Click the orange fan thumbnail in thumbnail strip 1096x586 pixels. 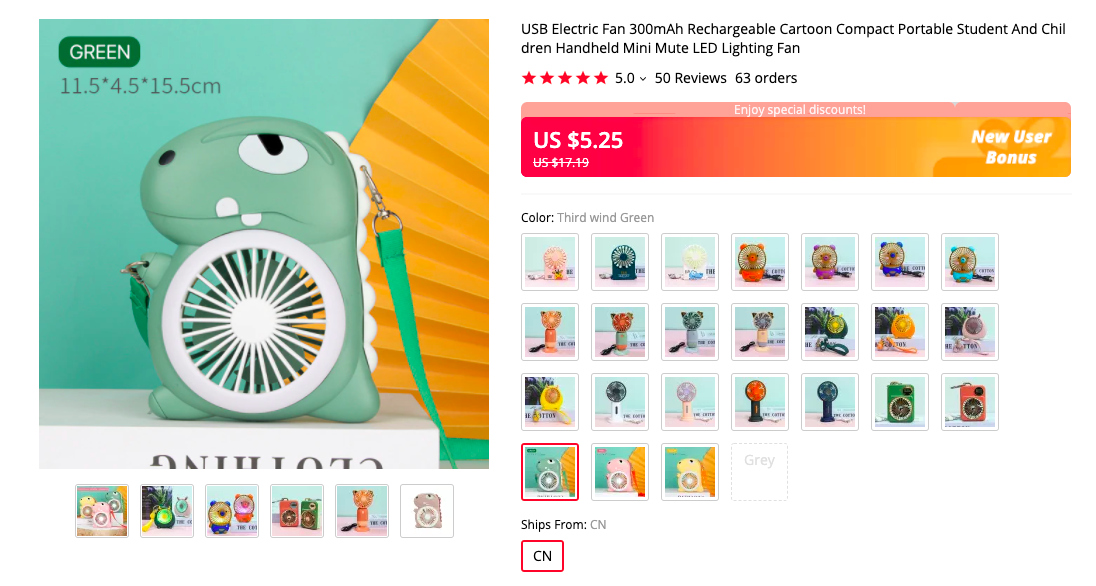pyautogui.click(x=361, y=511)
